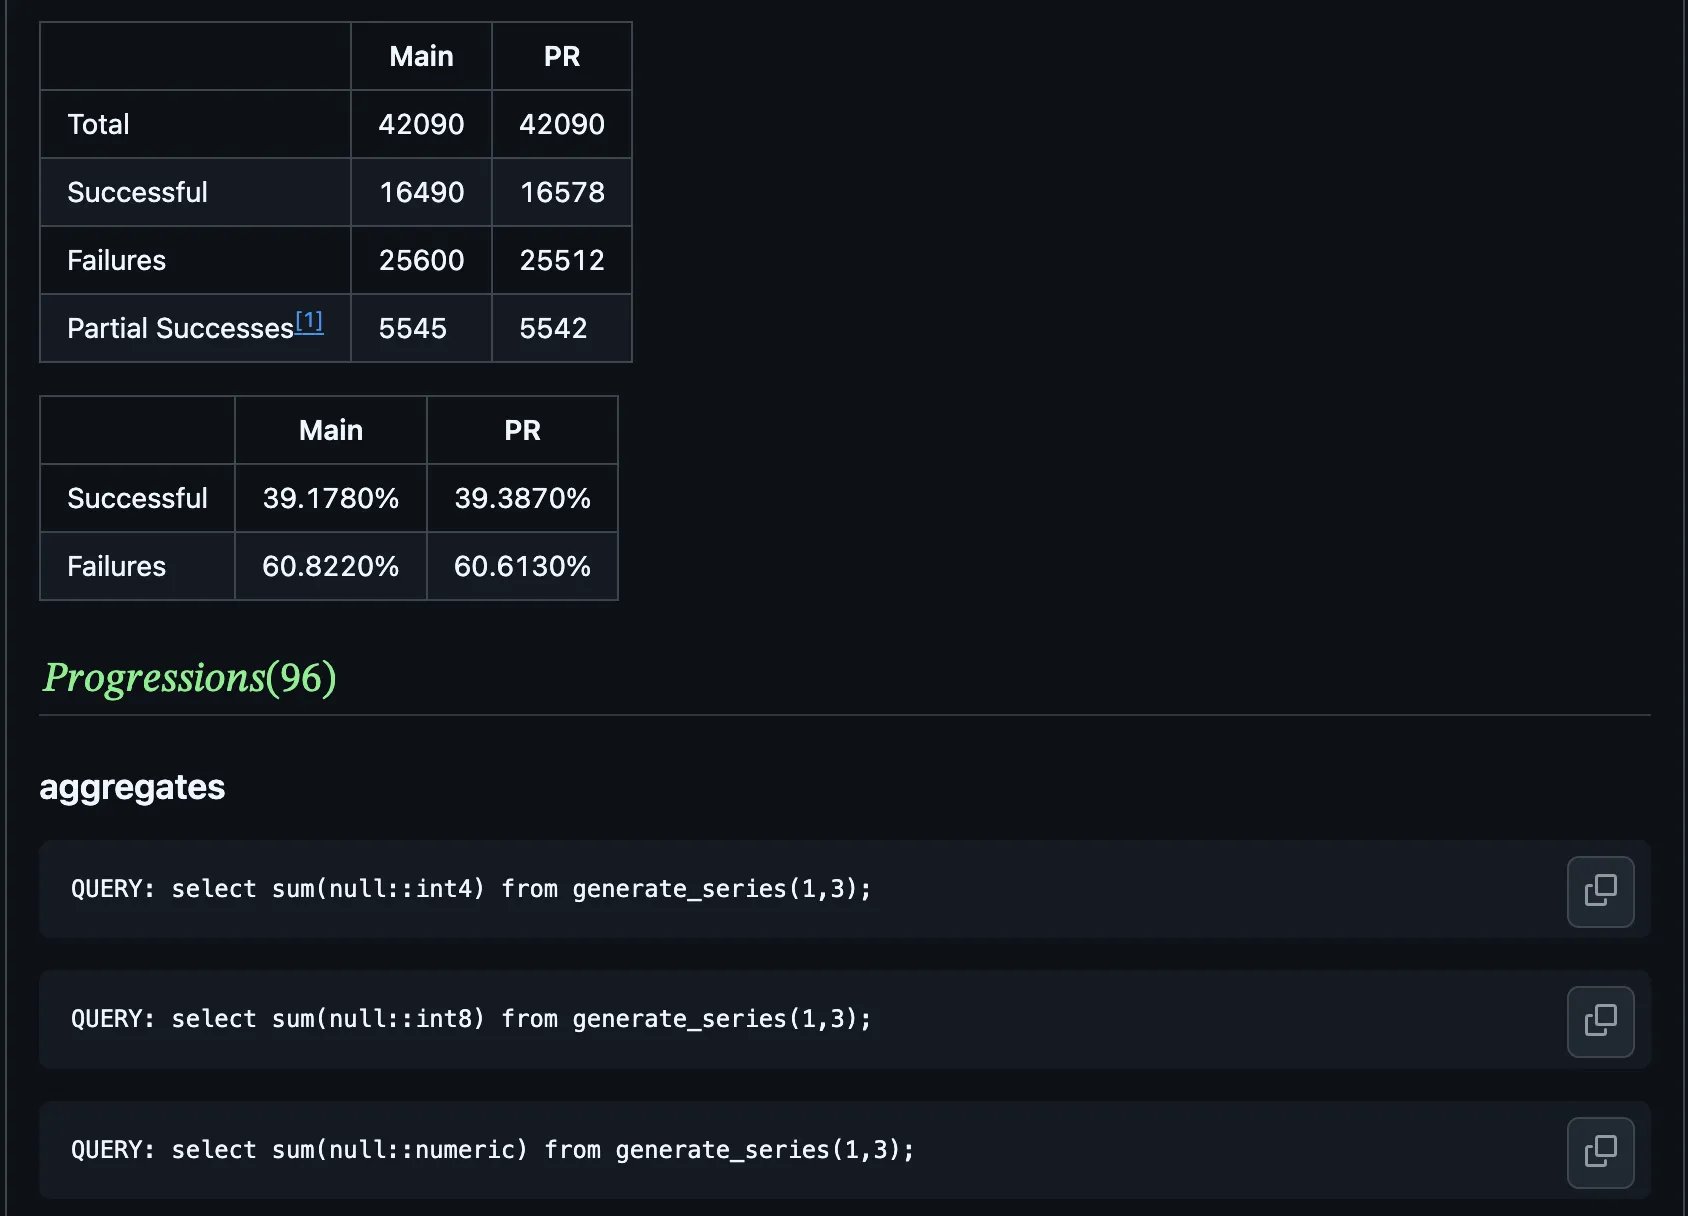Select the first QUERY code block text
This screenshot has width=1688, height=1216.
470,889
